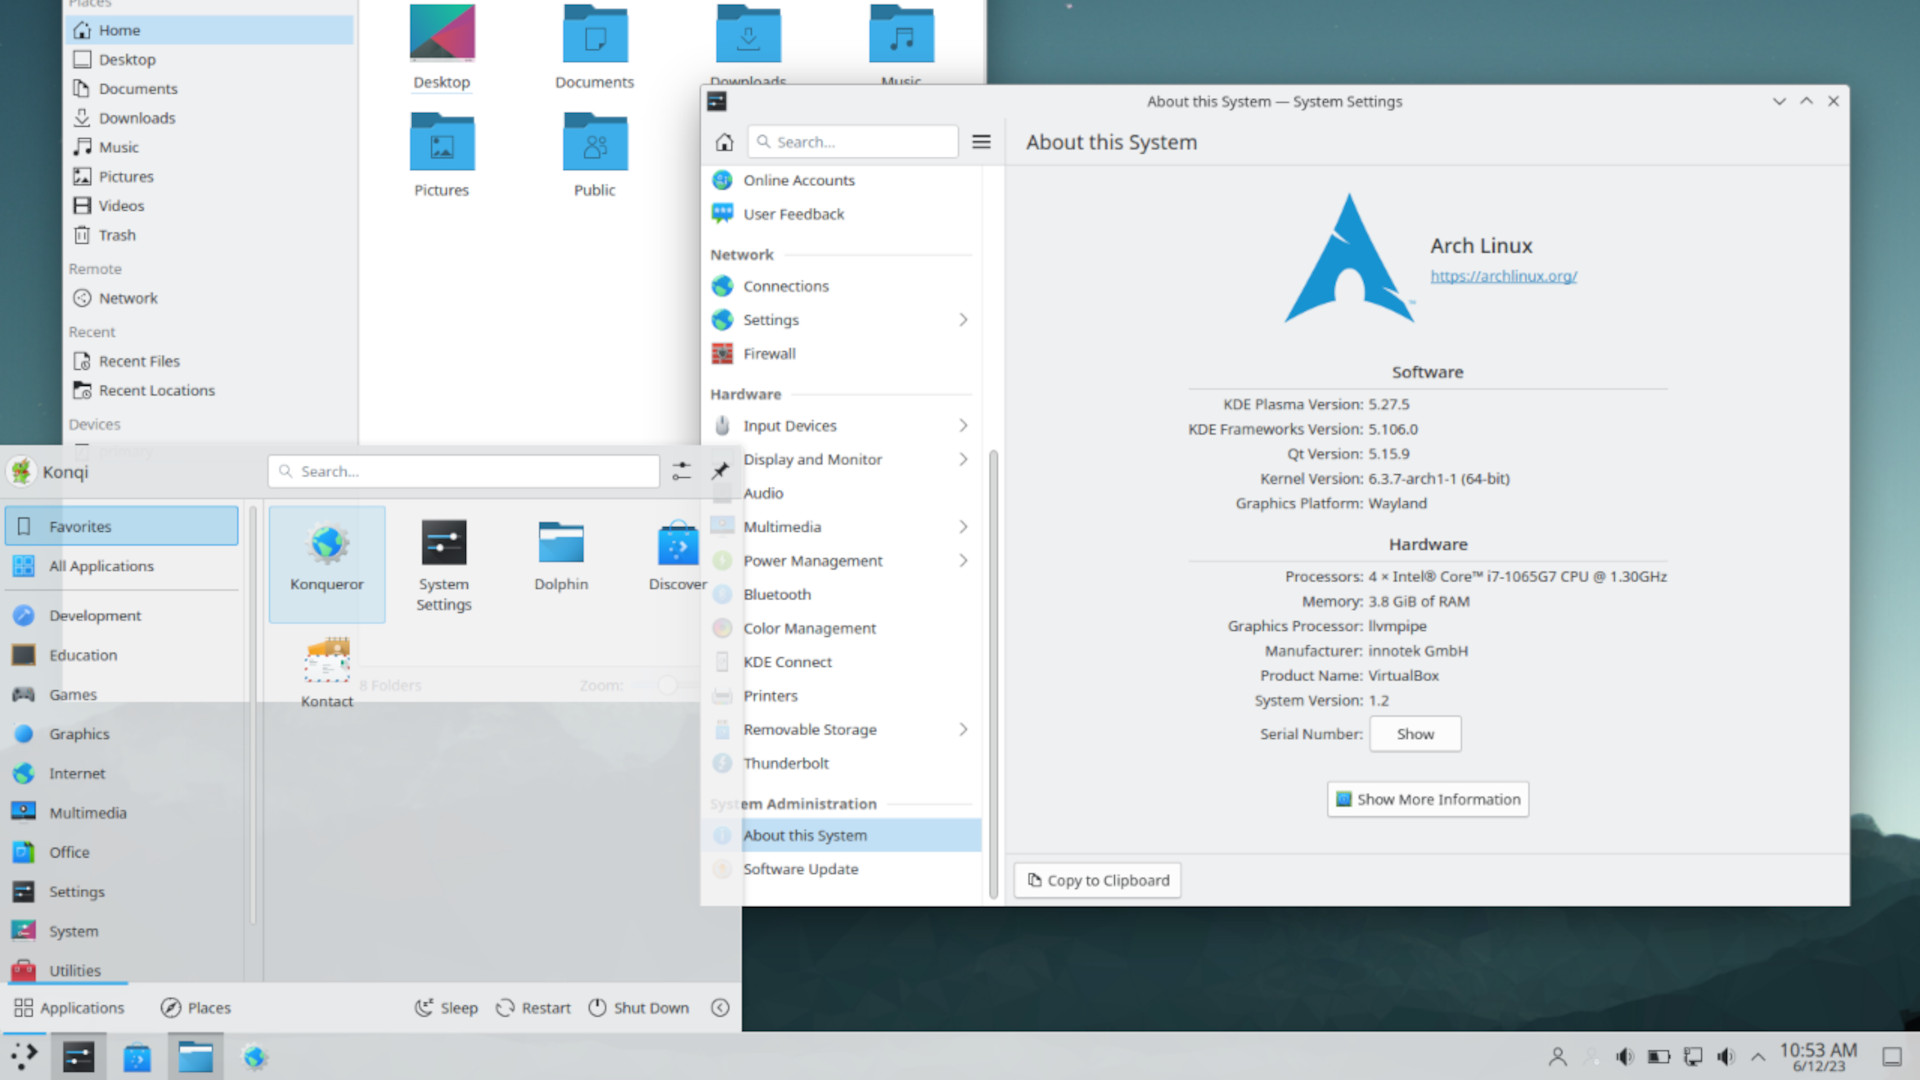Open Discover from the taskbar
The width and height of the screenshot is (1920, 1080).
137,1056
